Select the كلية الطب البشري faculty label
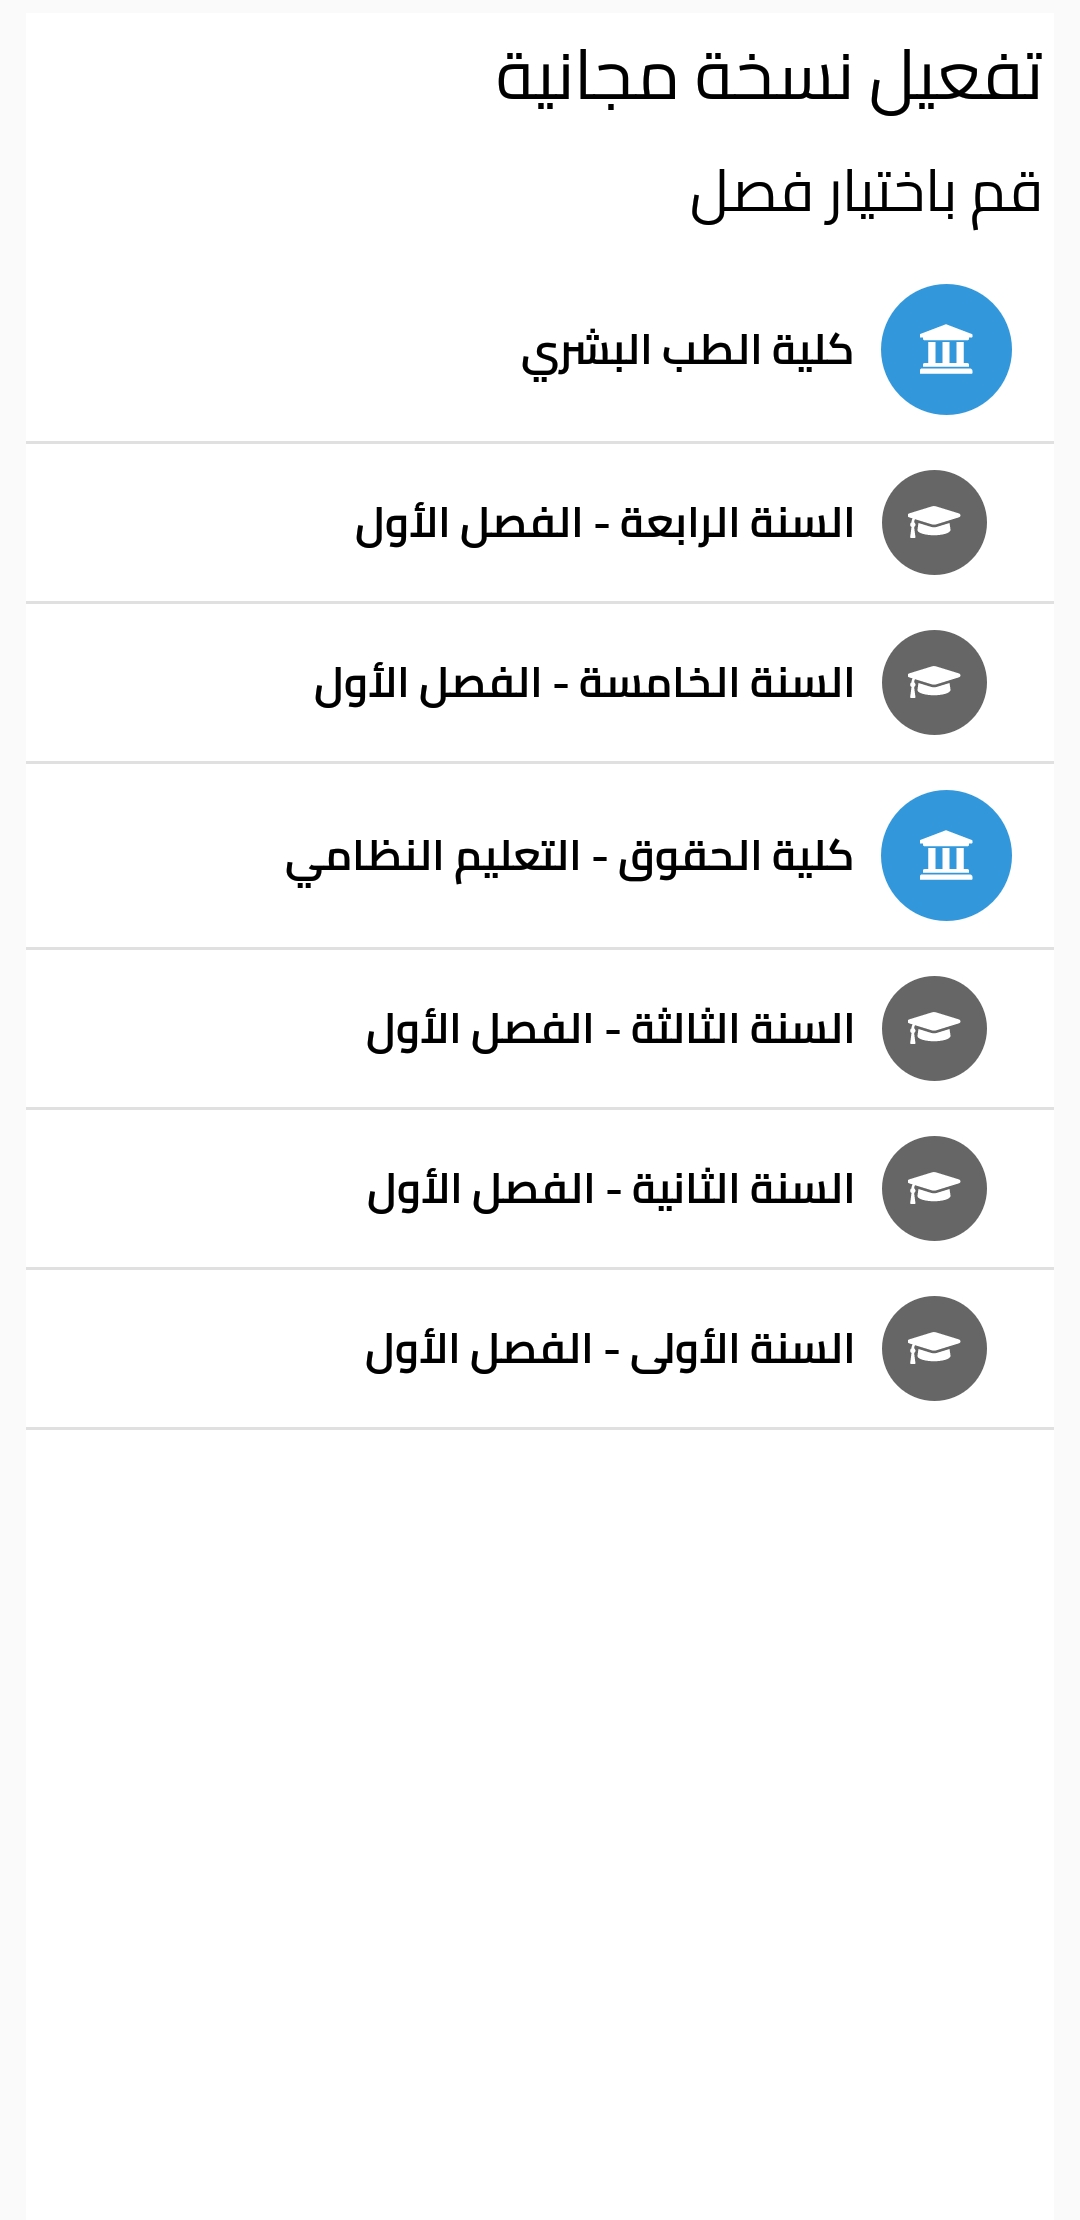 (686, 352)
